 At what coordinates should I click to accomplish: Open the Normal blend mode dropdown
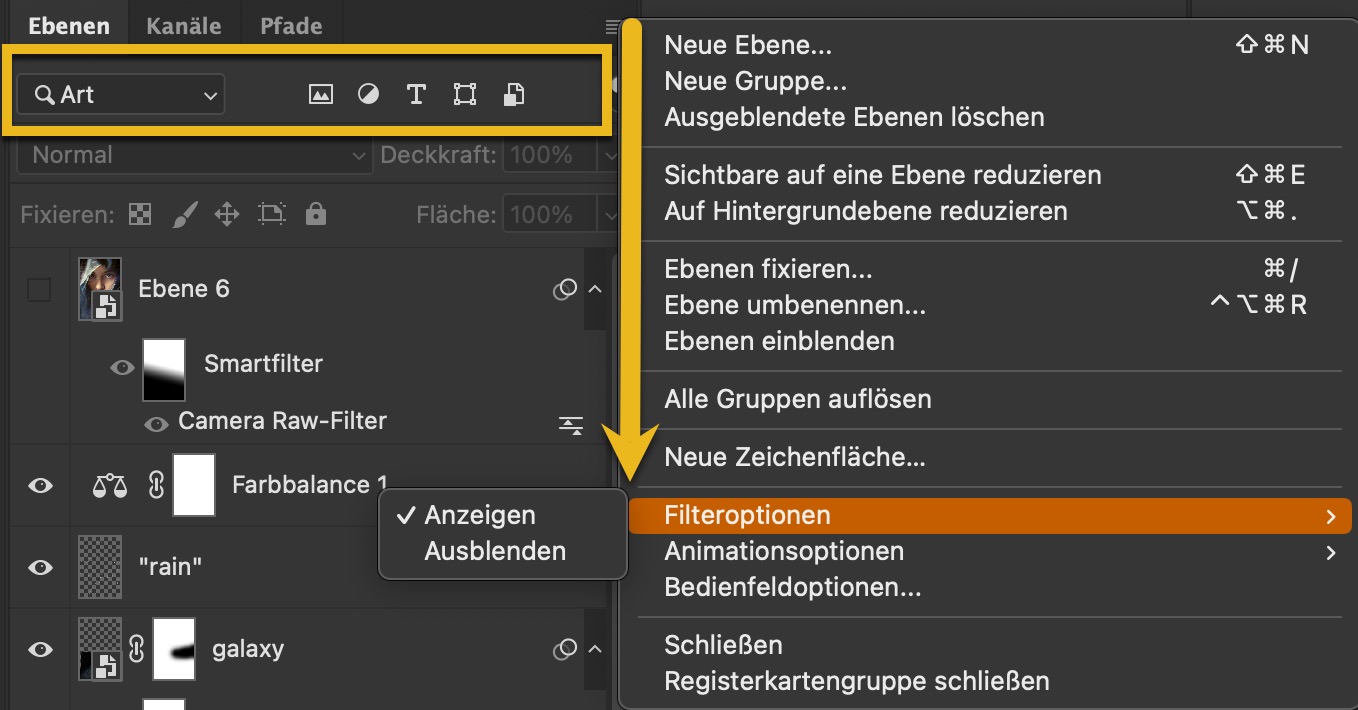pyautogui.click(x=195, y=155)
